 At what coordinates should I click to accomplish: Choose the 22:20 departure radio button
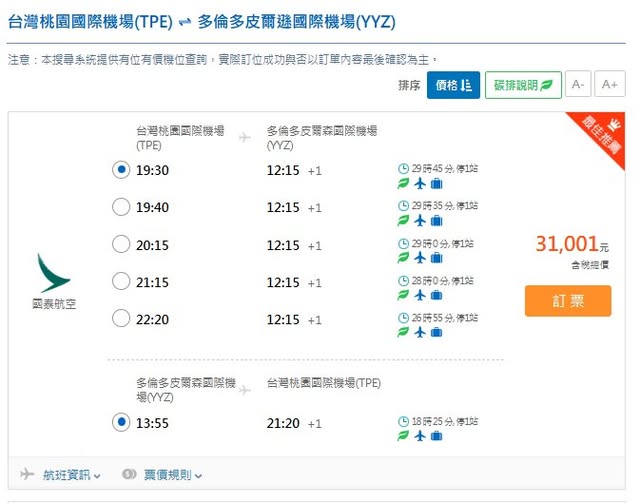tap(121, 319)
